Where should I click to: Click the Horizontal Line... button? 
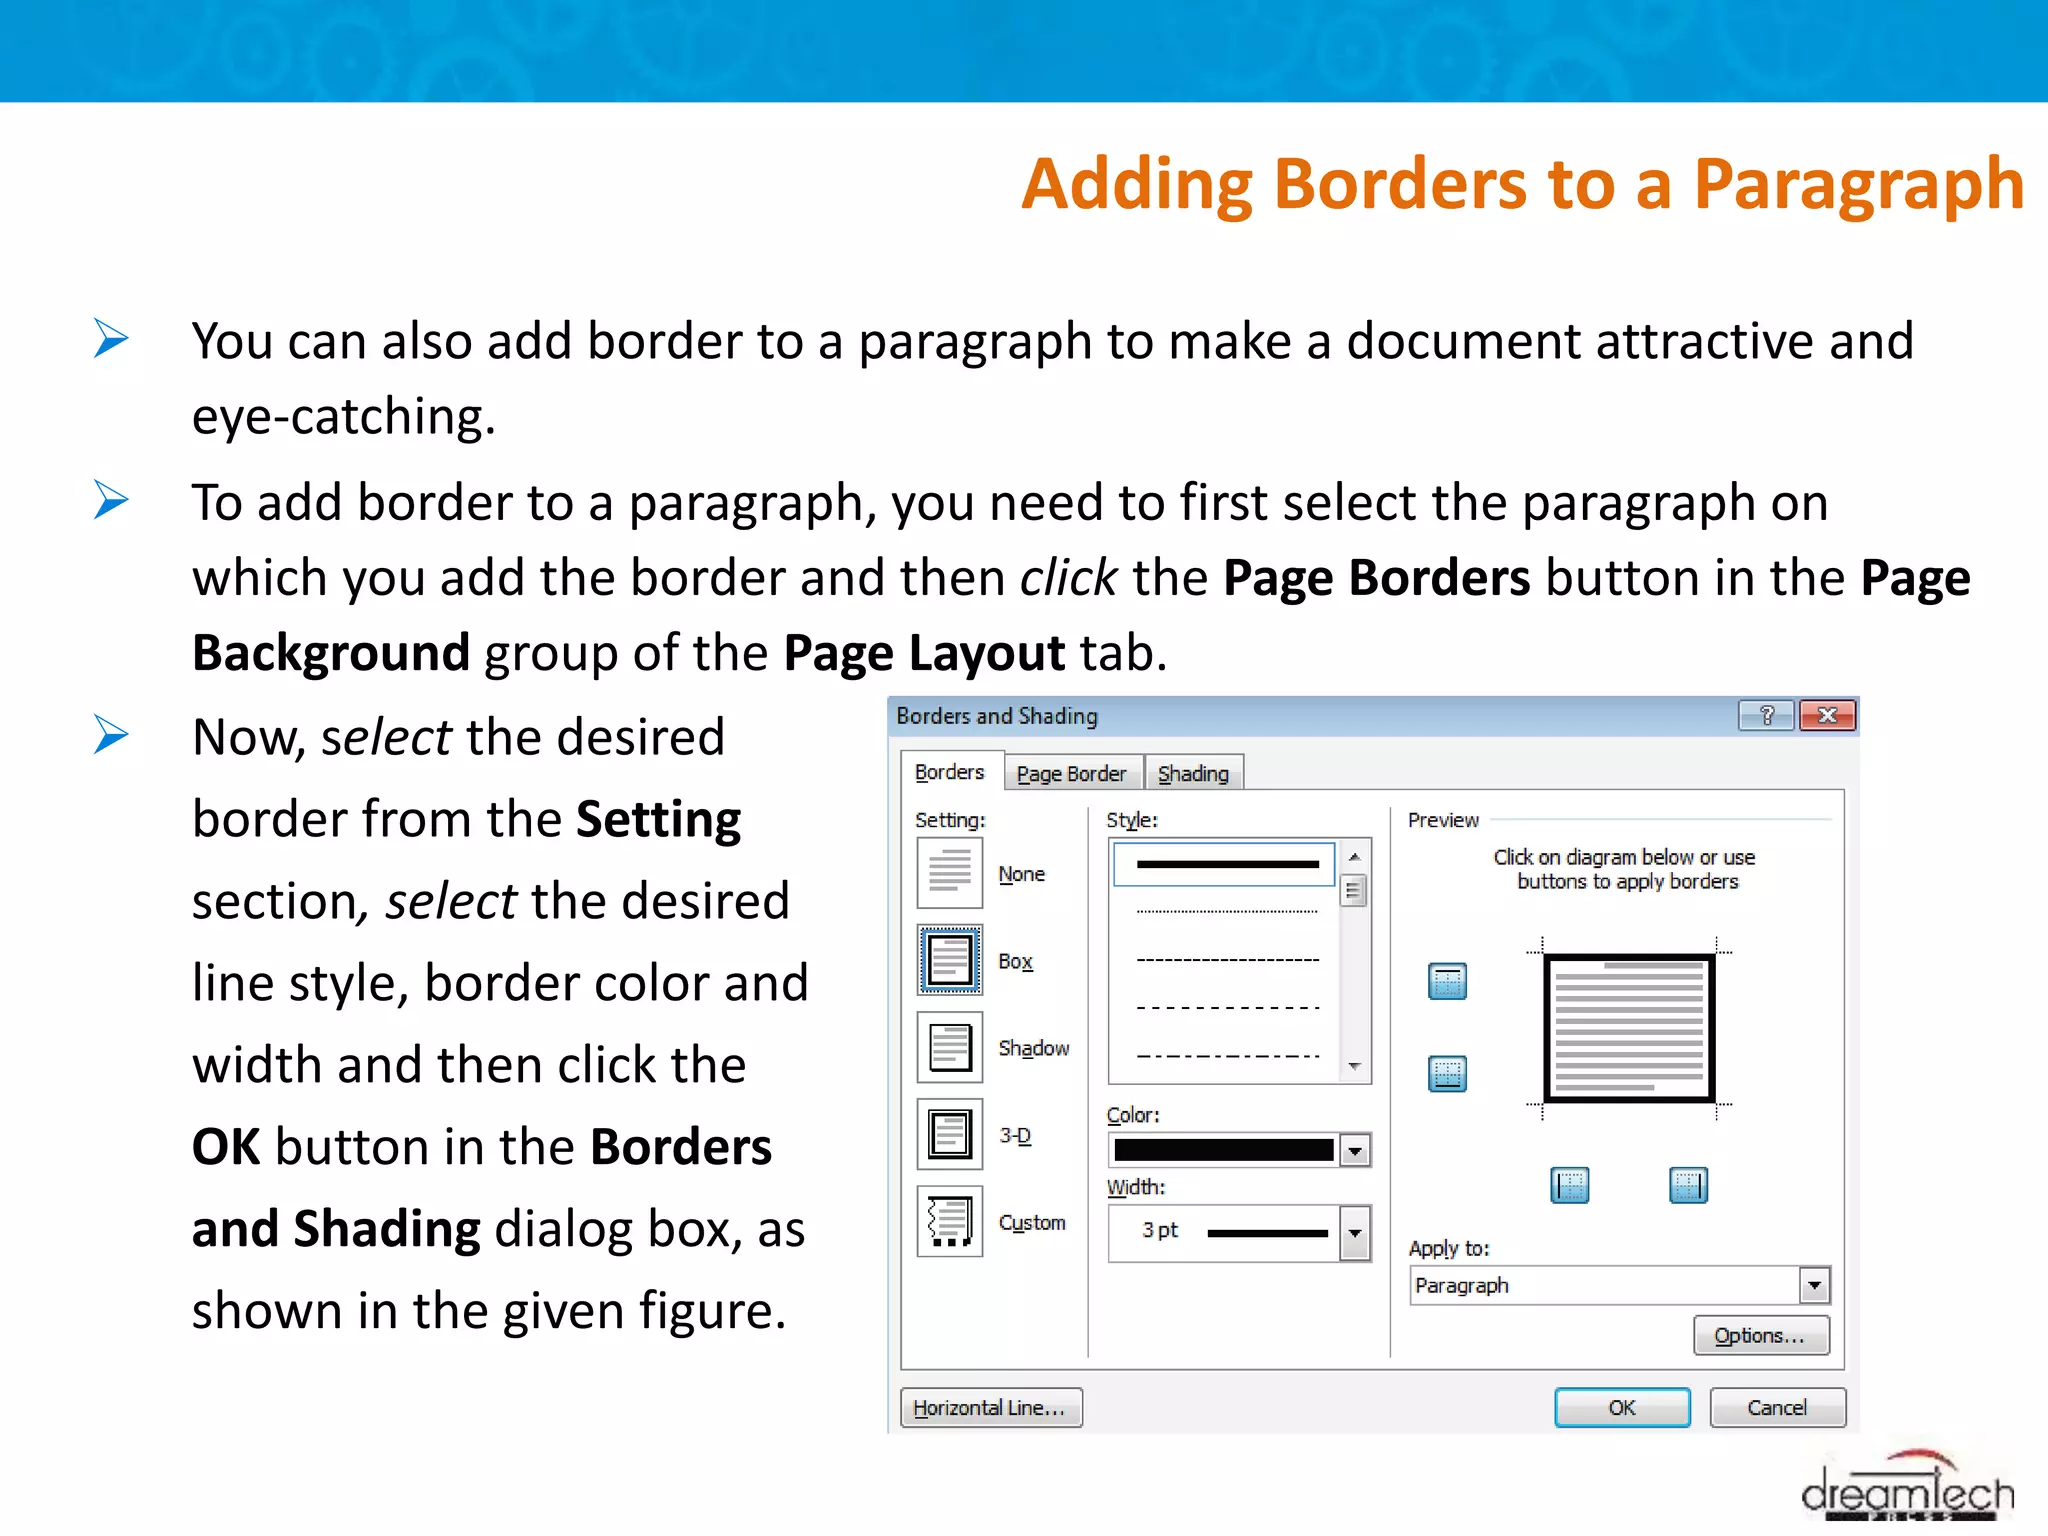(990, 1407)
